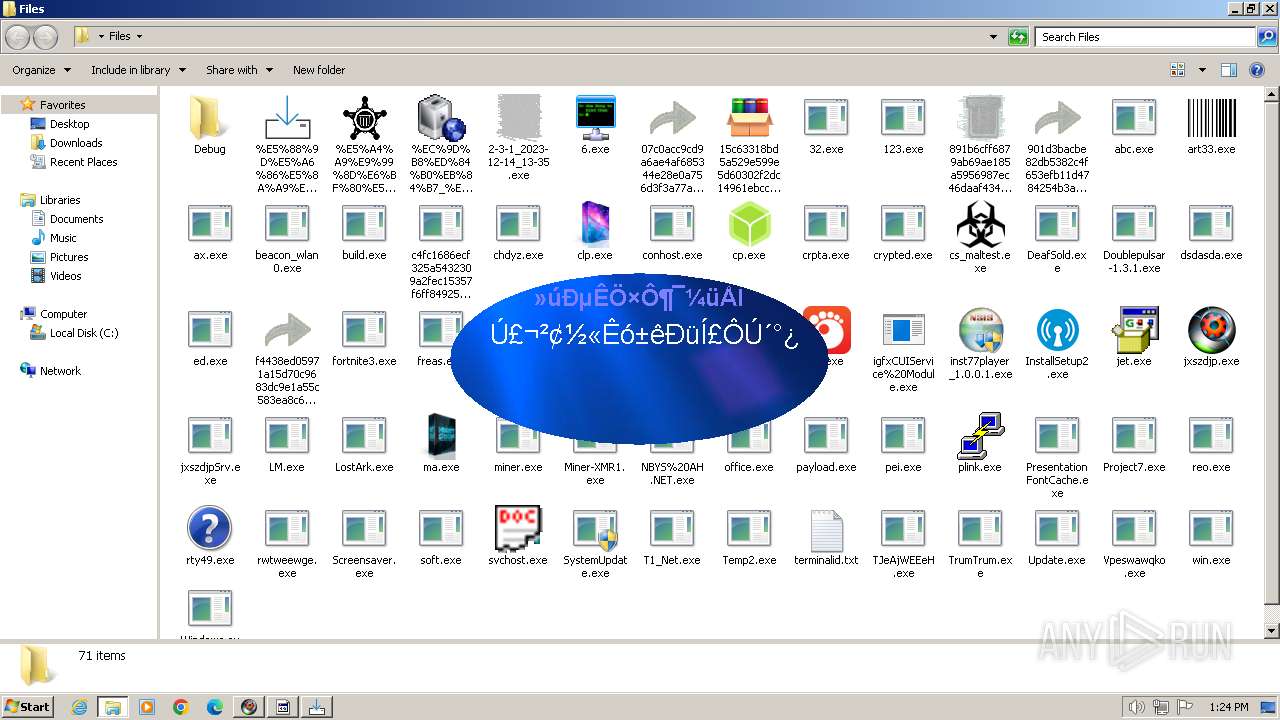
Task: Launch Microsoft Edge from taskbar
Action: pyautogui.click(x=215, y=707)
